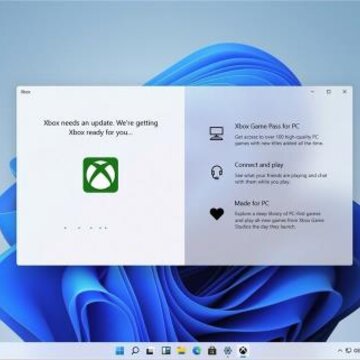This screenshot has width=360, height=360.
Task: Open Settings gear on the taskbar
Action: click(228, 350)
